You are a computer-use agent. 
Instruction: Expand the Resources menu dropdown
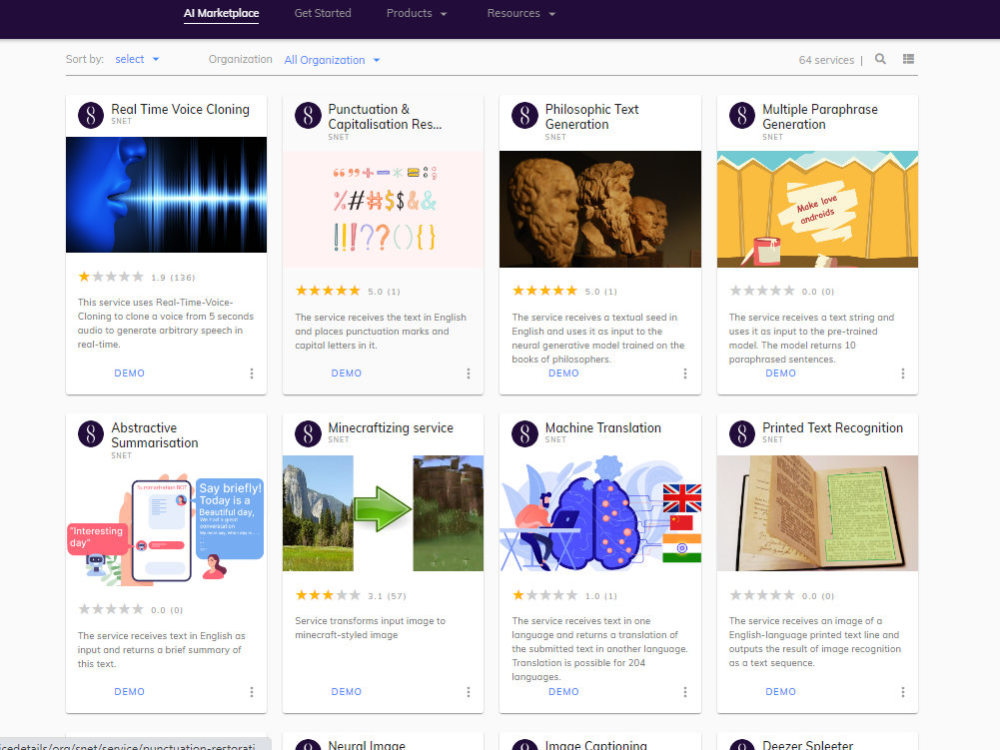coord(521,13)
